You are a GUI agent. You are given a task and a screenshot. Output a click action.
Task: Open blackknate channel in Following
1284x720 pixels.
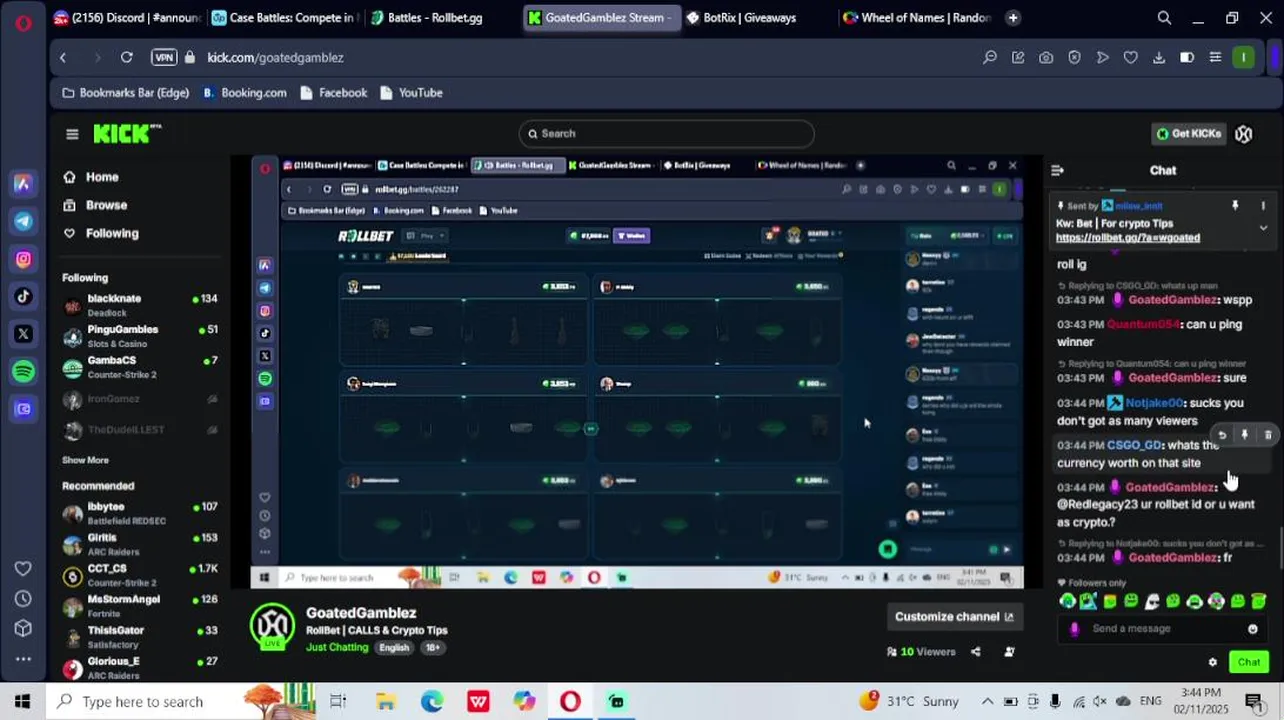pos(140,305)
